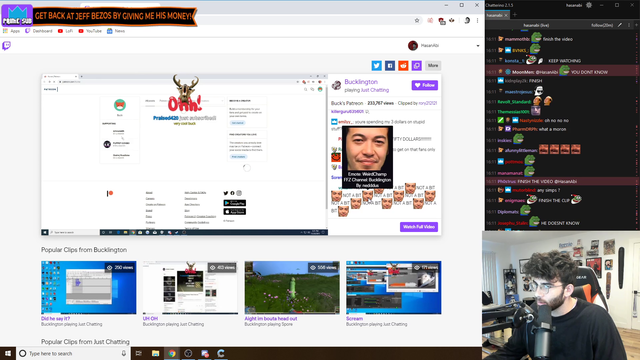Click Bucklington's avatar beside the clip
Viewport: 640px width, 360px height.
tap(336, 85)
